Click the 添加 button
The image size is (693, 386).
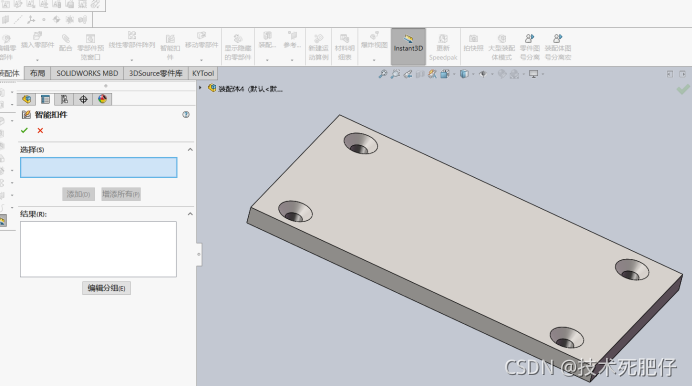click(78, 194)
